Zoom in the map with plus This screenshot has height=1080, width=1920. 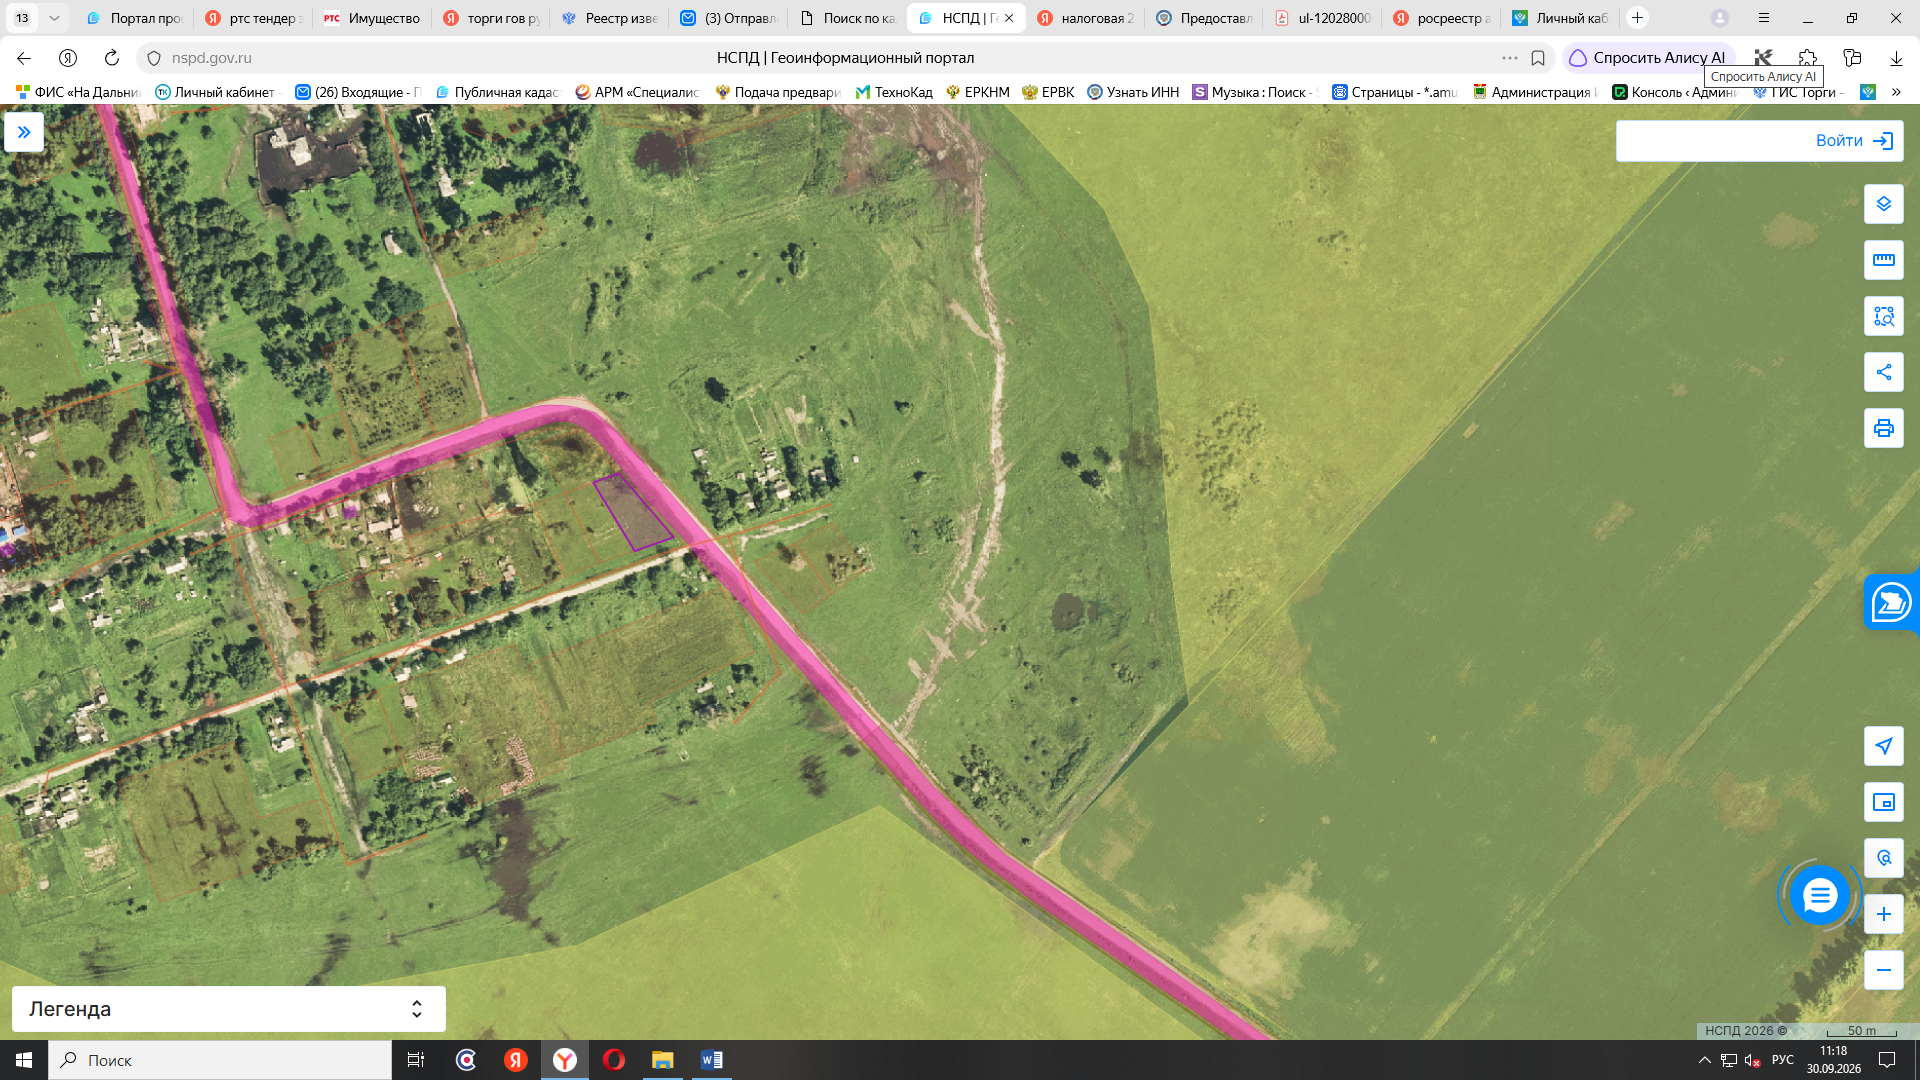pos(1884,914)
